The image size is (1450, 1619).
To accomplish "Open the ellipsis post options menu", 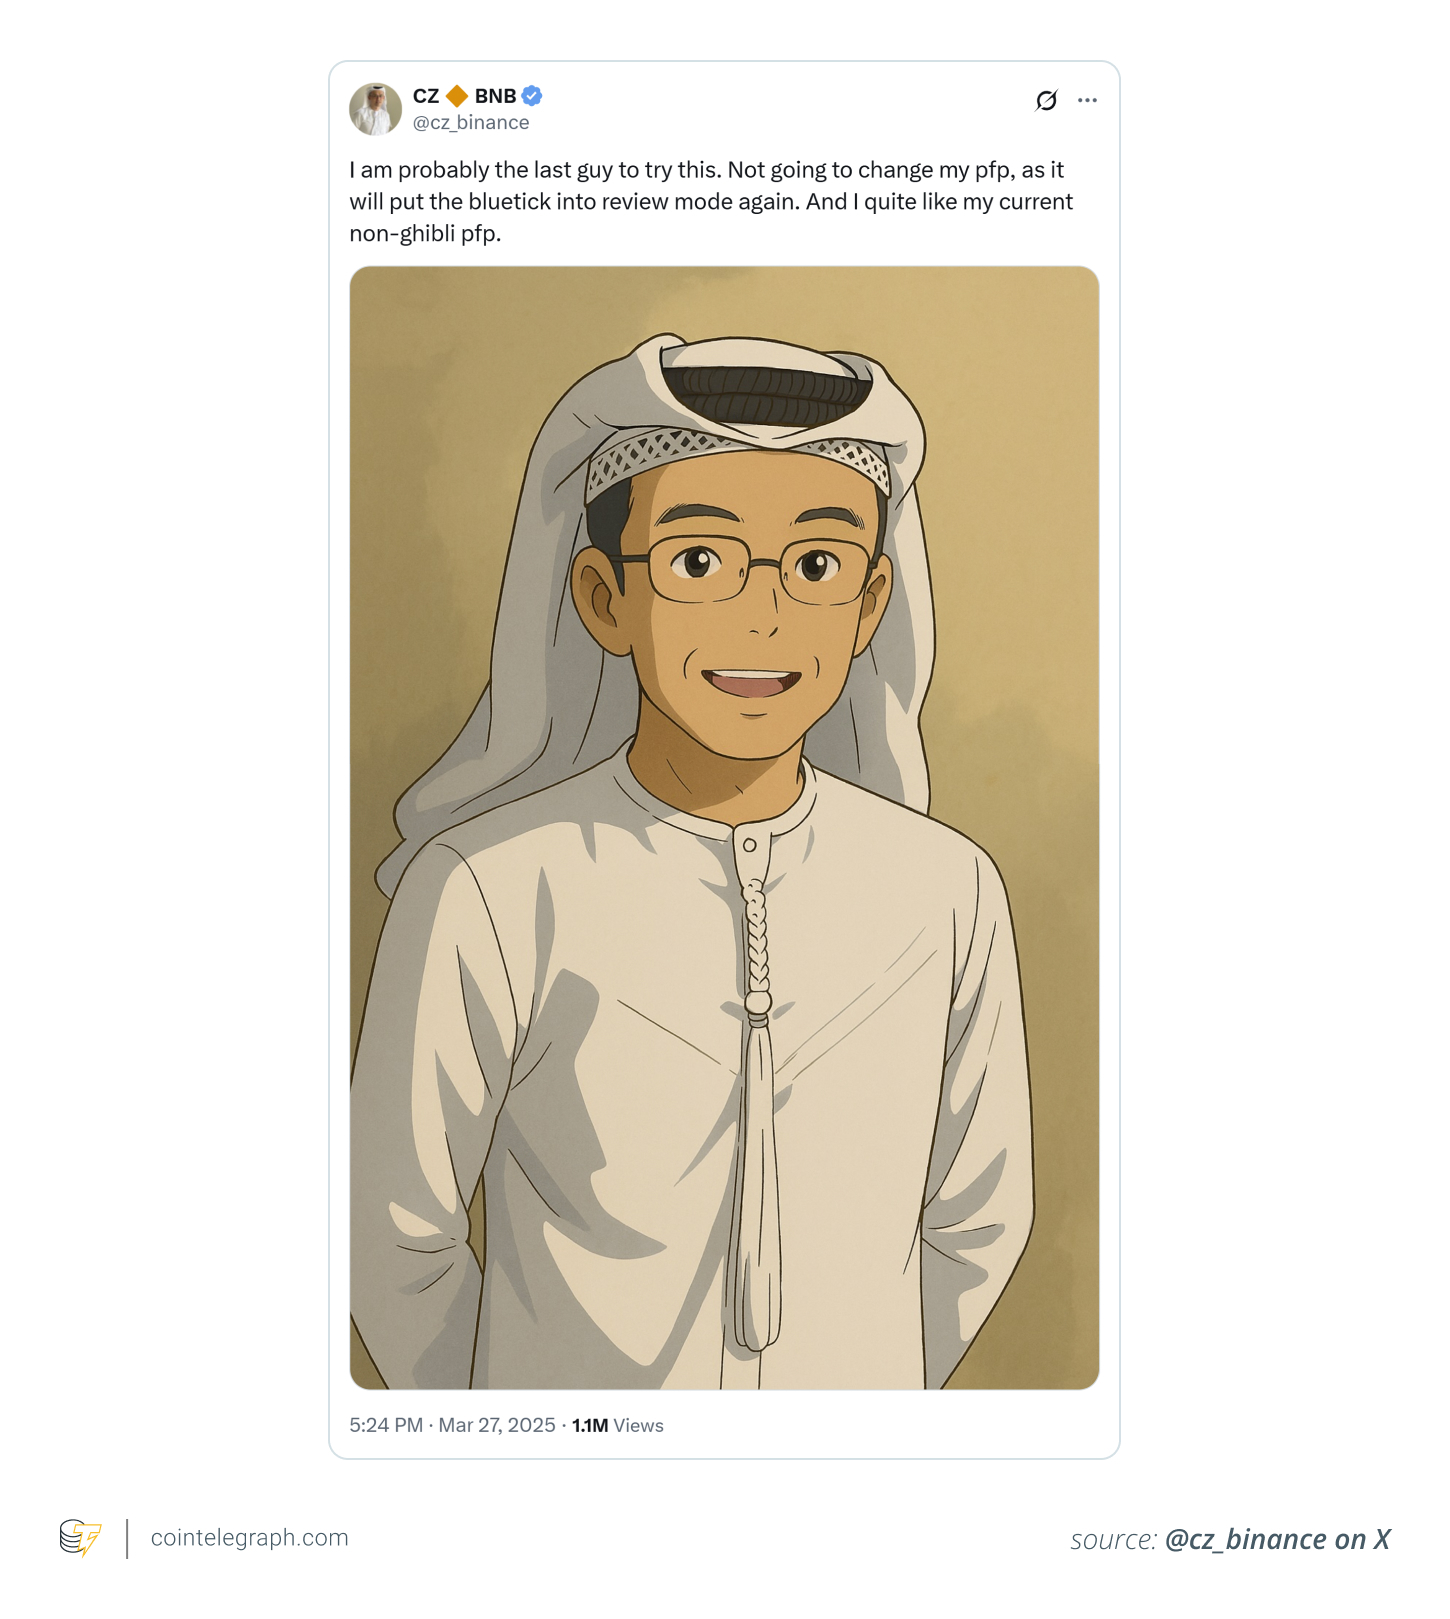I will pos(1088,99).
